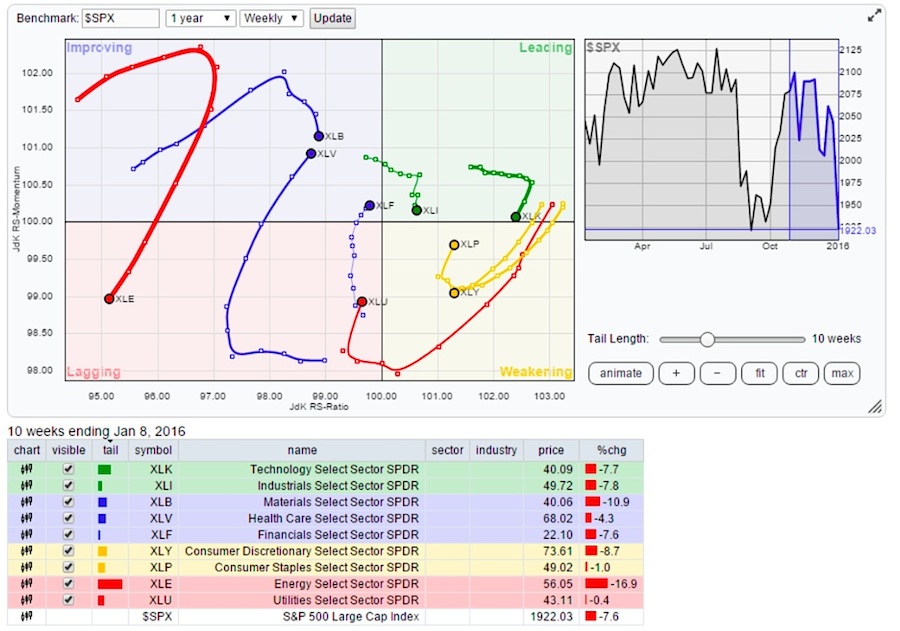The width and height of the screenshot is (900, 631).
Task: Click price cell 1922.03 for $SPX
Action: 551,617
